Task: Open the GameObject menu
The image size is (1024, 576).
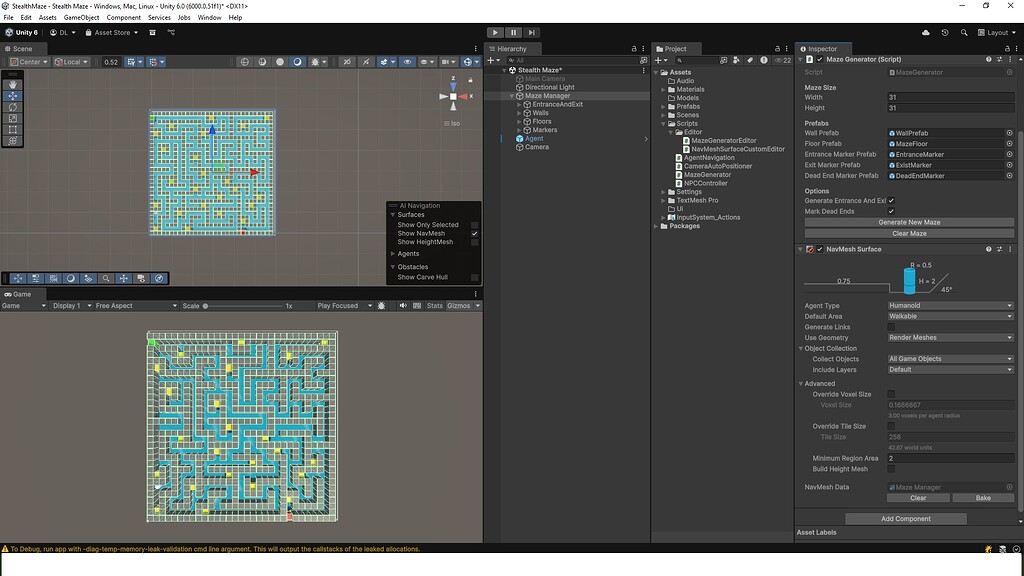Action: (80, 17)
